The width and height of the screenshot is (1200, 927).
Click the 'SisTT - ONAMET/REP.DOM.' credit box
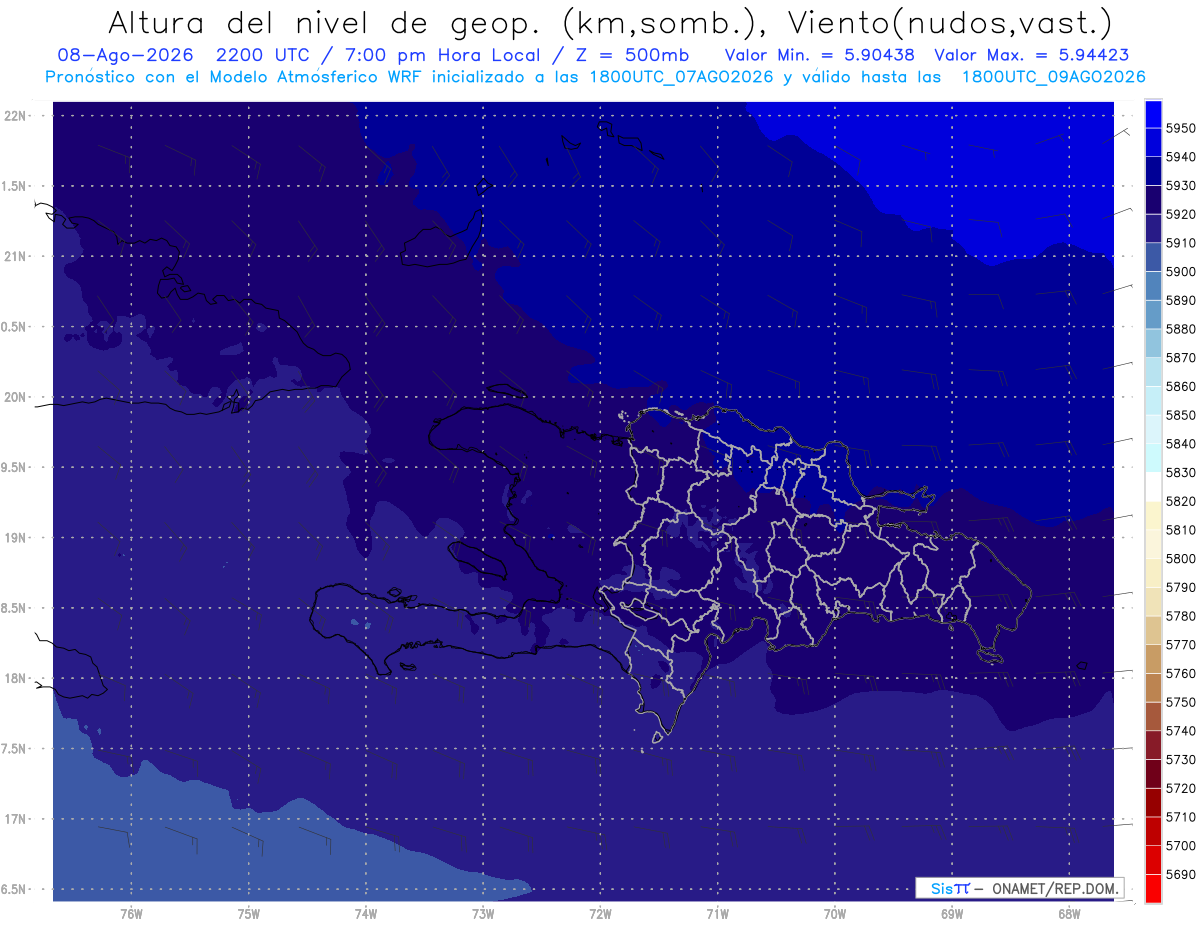point(1020,888)
